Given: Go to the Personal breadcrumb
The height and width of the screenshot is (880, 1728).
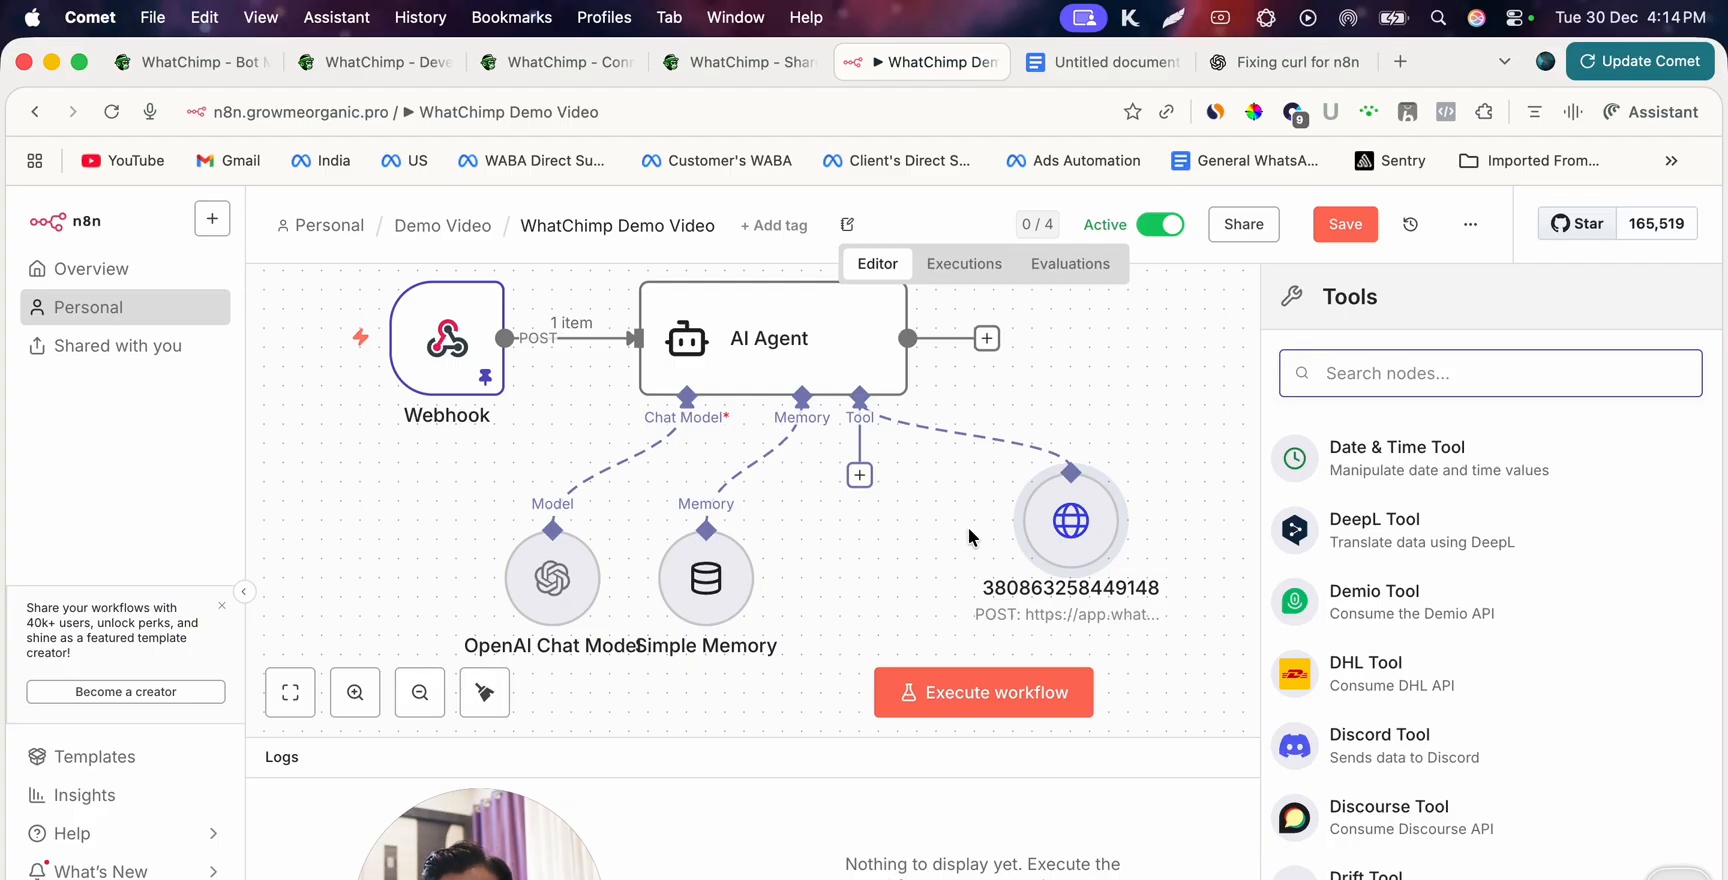Looking at the screenshot, I should tap(320, 226).
